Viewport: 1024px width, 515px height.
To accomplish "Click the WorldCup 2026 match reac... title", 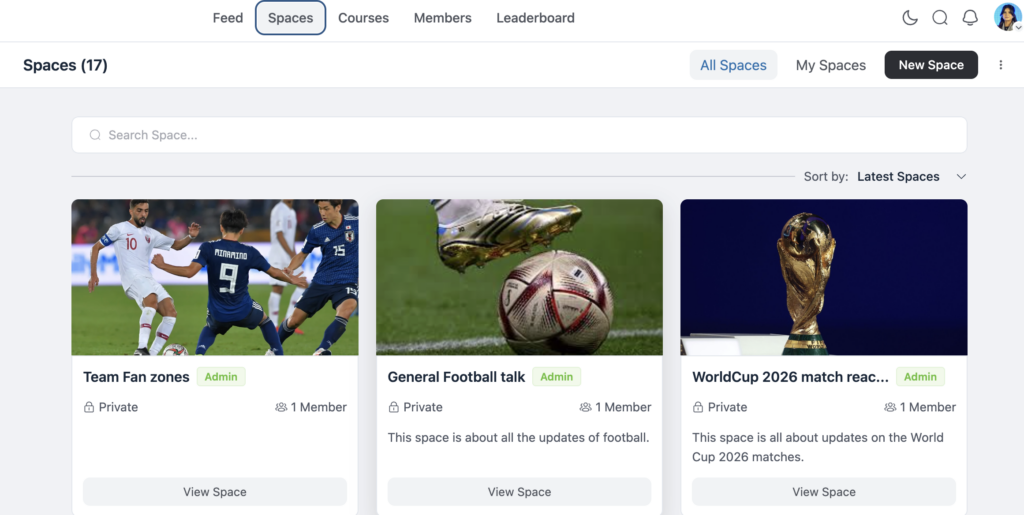I will pos(790,377).
